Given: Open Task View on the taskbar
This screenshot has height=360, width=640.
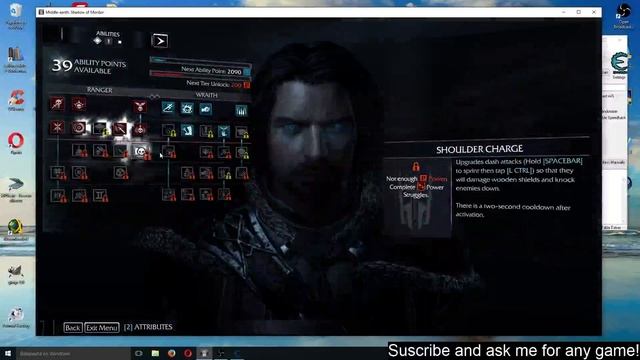Looking at the screenshot, I should pos(139,353).
